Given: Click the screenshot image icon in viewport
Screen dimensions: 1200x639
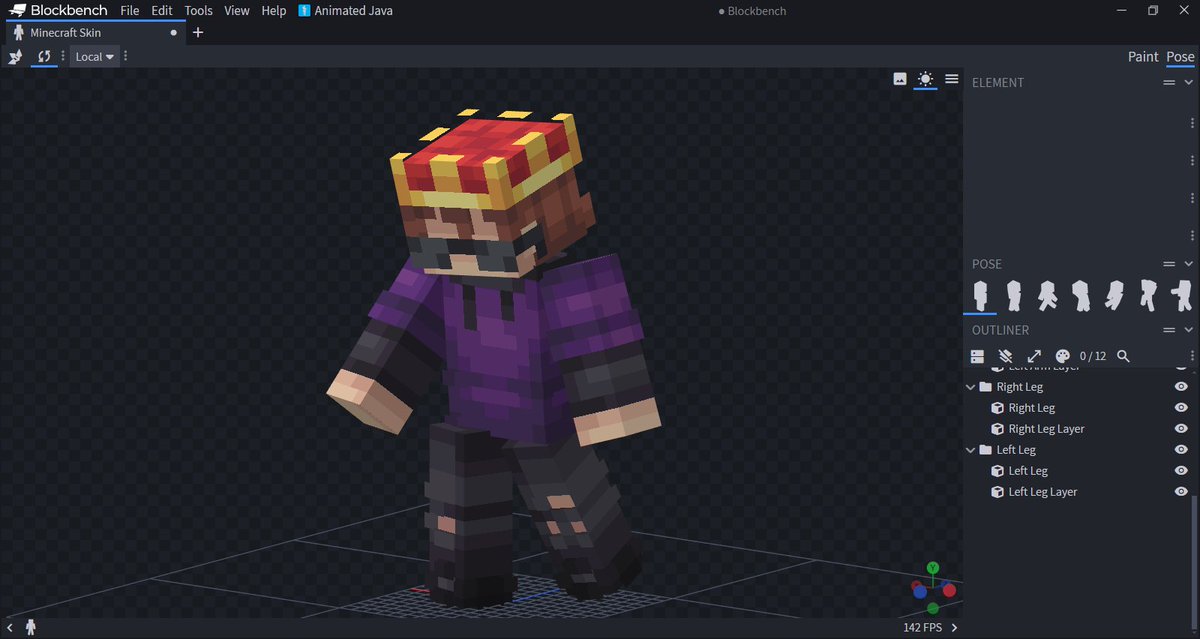Looking at the screenshot, I should tap(900, 79).
